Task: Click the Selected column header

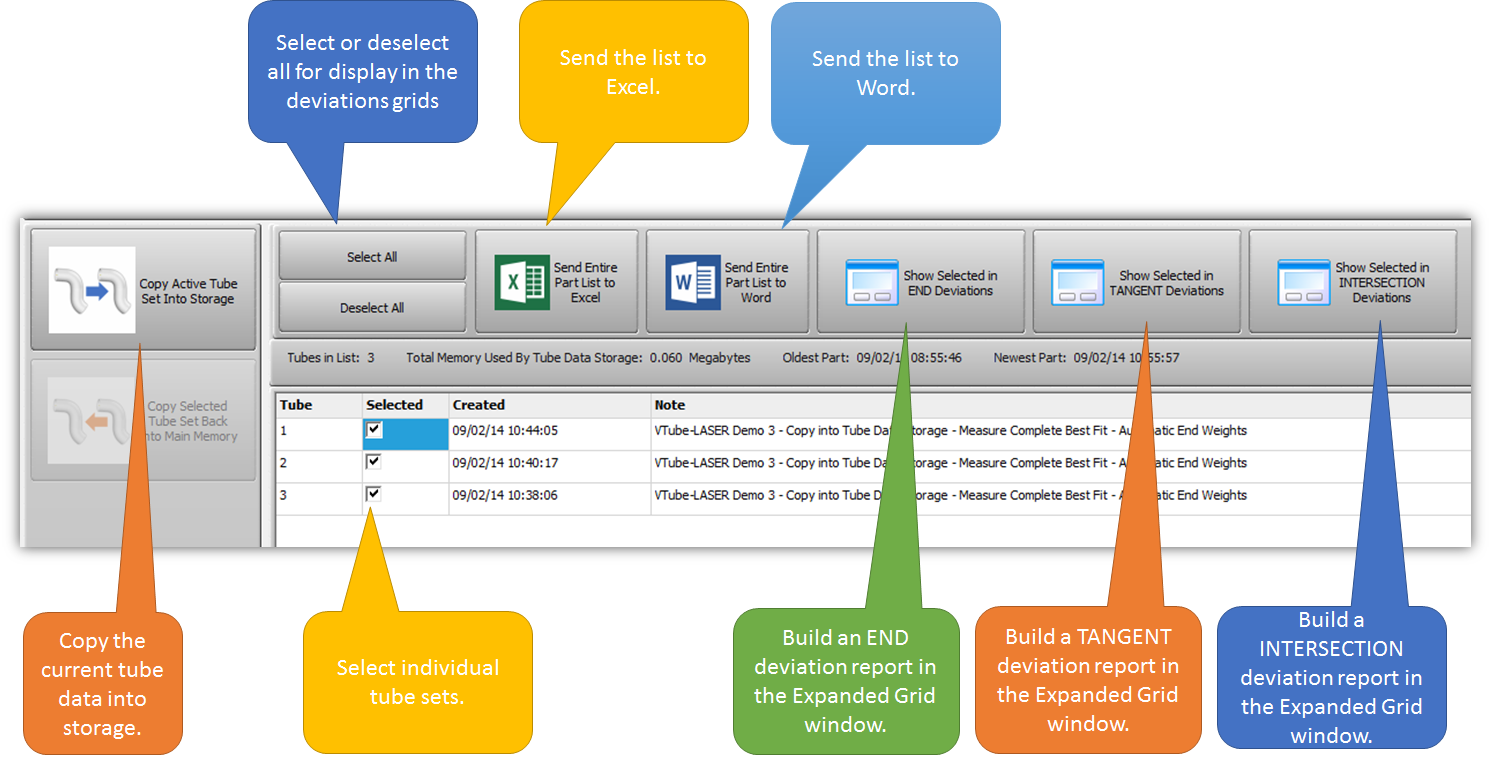Action: point(394,405)
